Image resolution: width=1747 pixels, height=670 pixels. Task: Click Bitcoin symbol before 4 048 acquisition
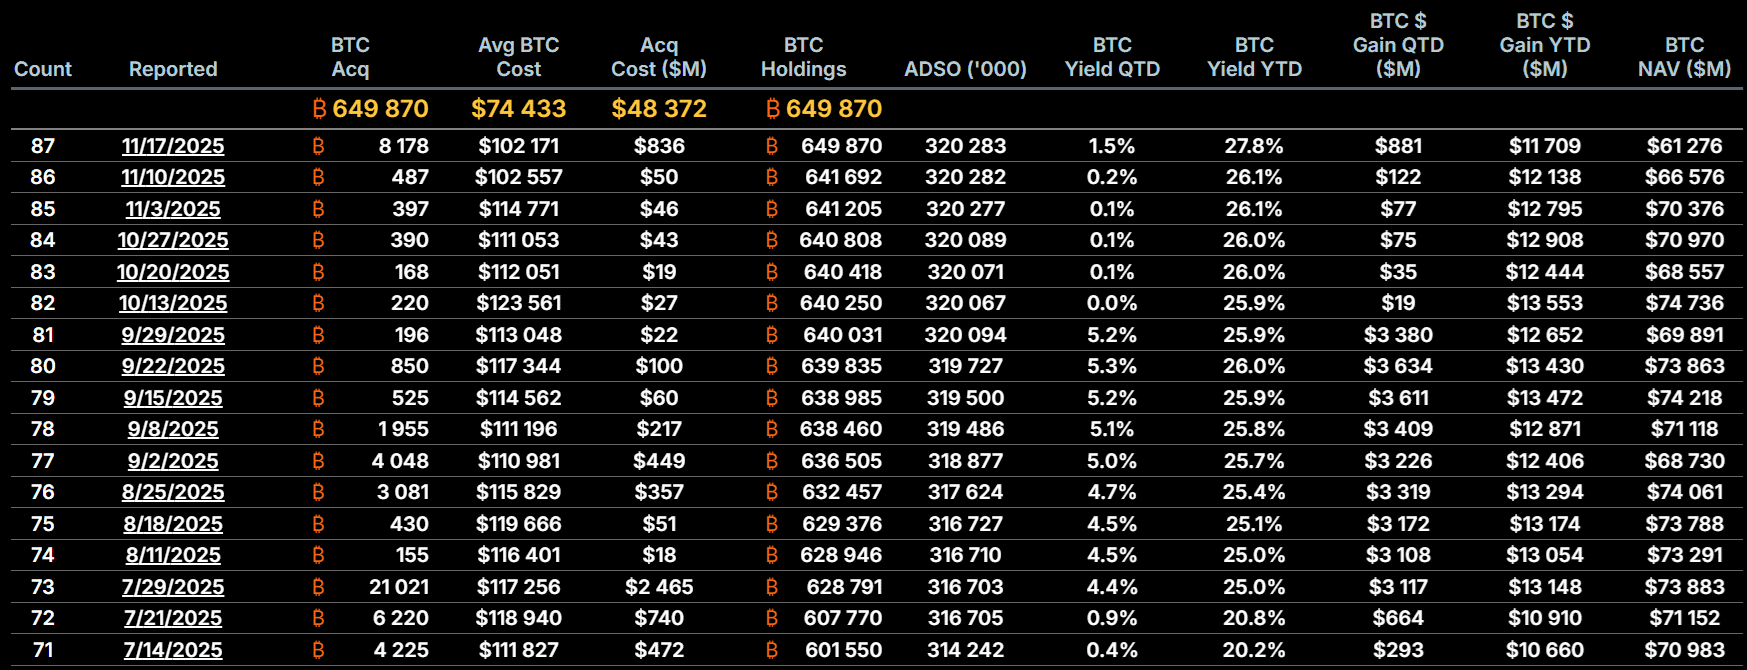click(318, 461)
